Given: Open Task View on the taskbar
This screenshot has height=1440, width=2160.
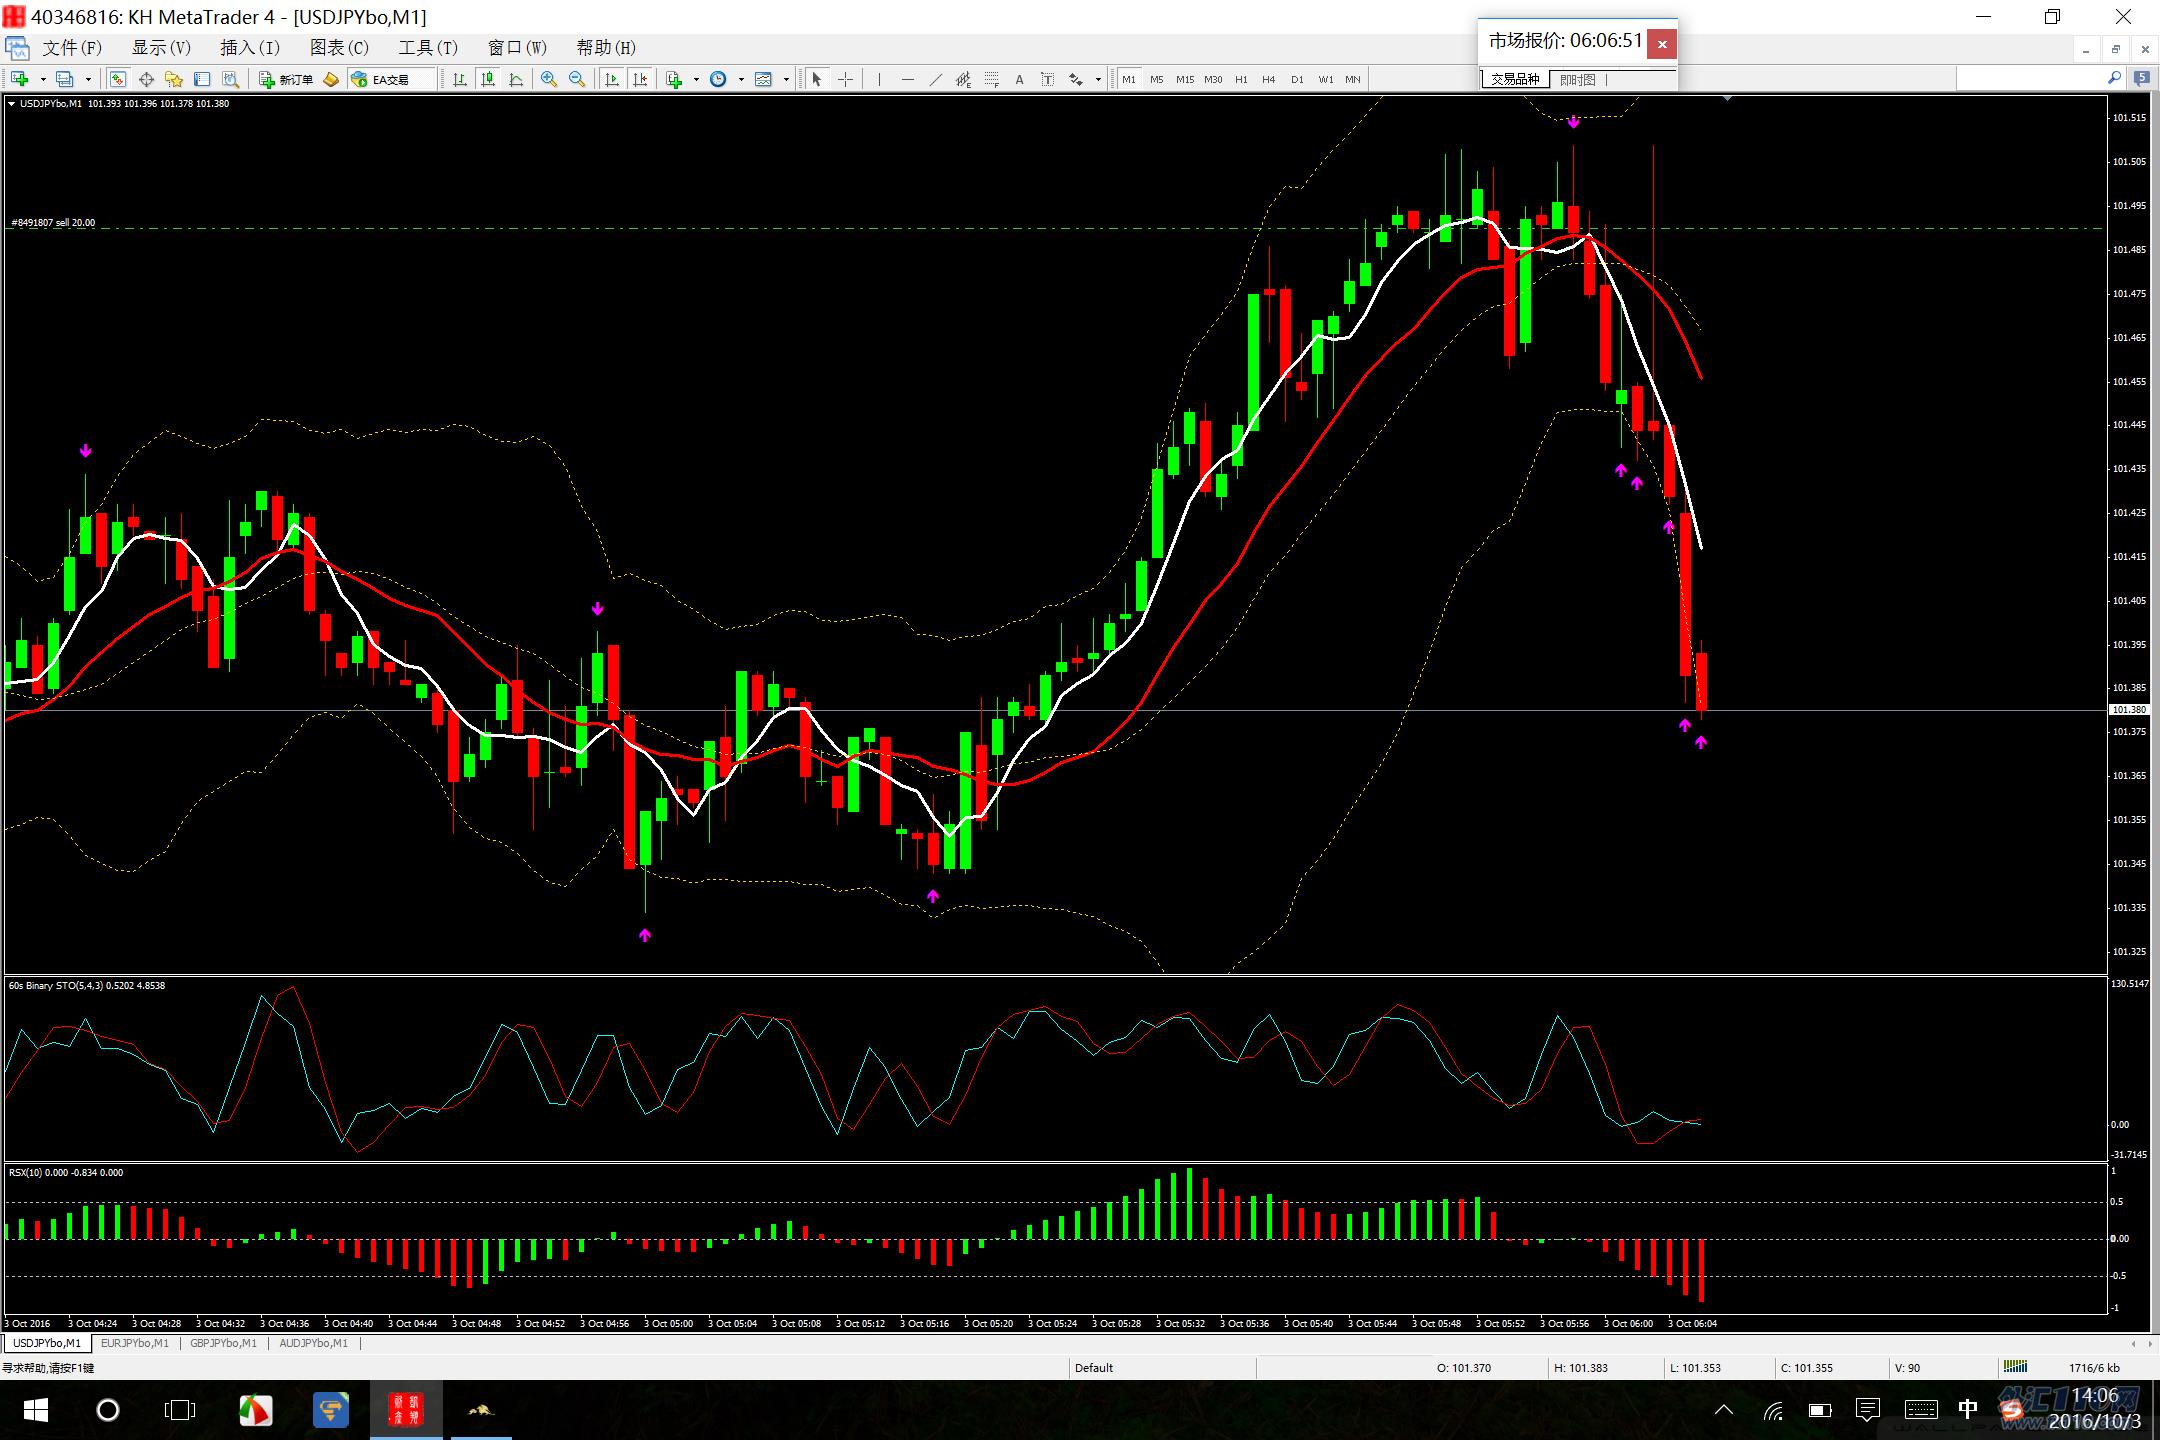Looking at the screenshot, I should [180, 1410].
